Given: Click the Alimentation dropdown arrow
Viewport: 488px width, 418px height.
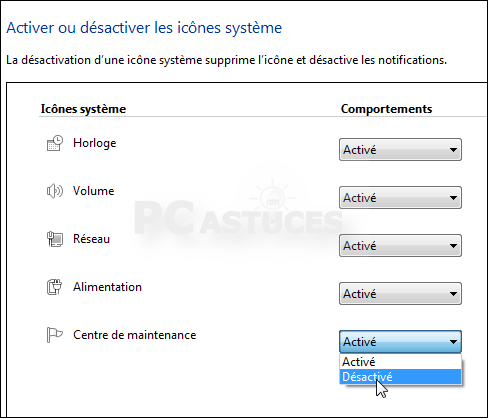Looking at the screenshot, I should click(x=453, y=294).
